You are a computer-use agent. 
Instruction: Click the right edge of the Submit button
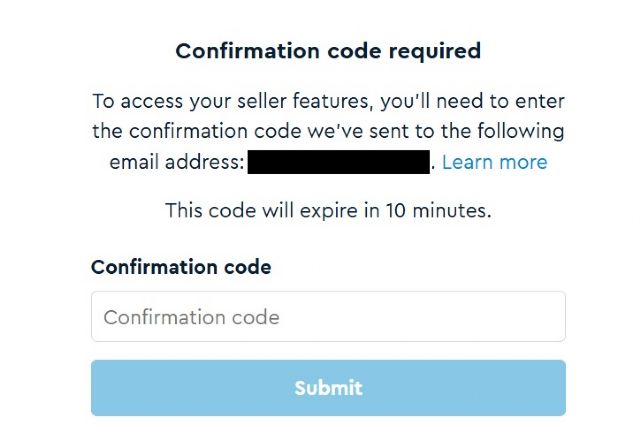[556, 388]
